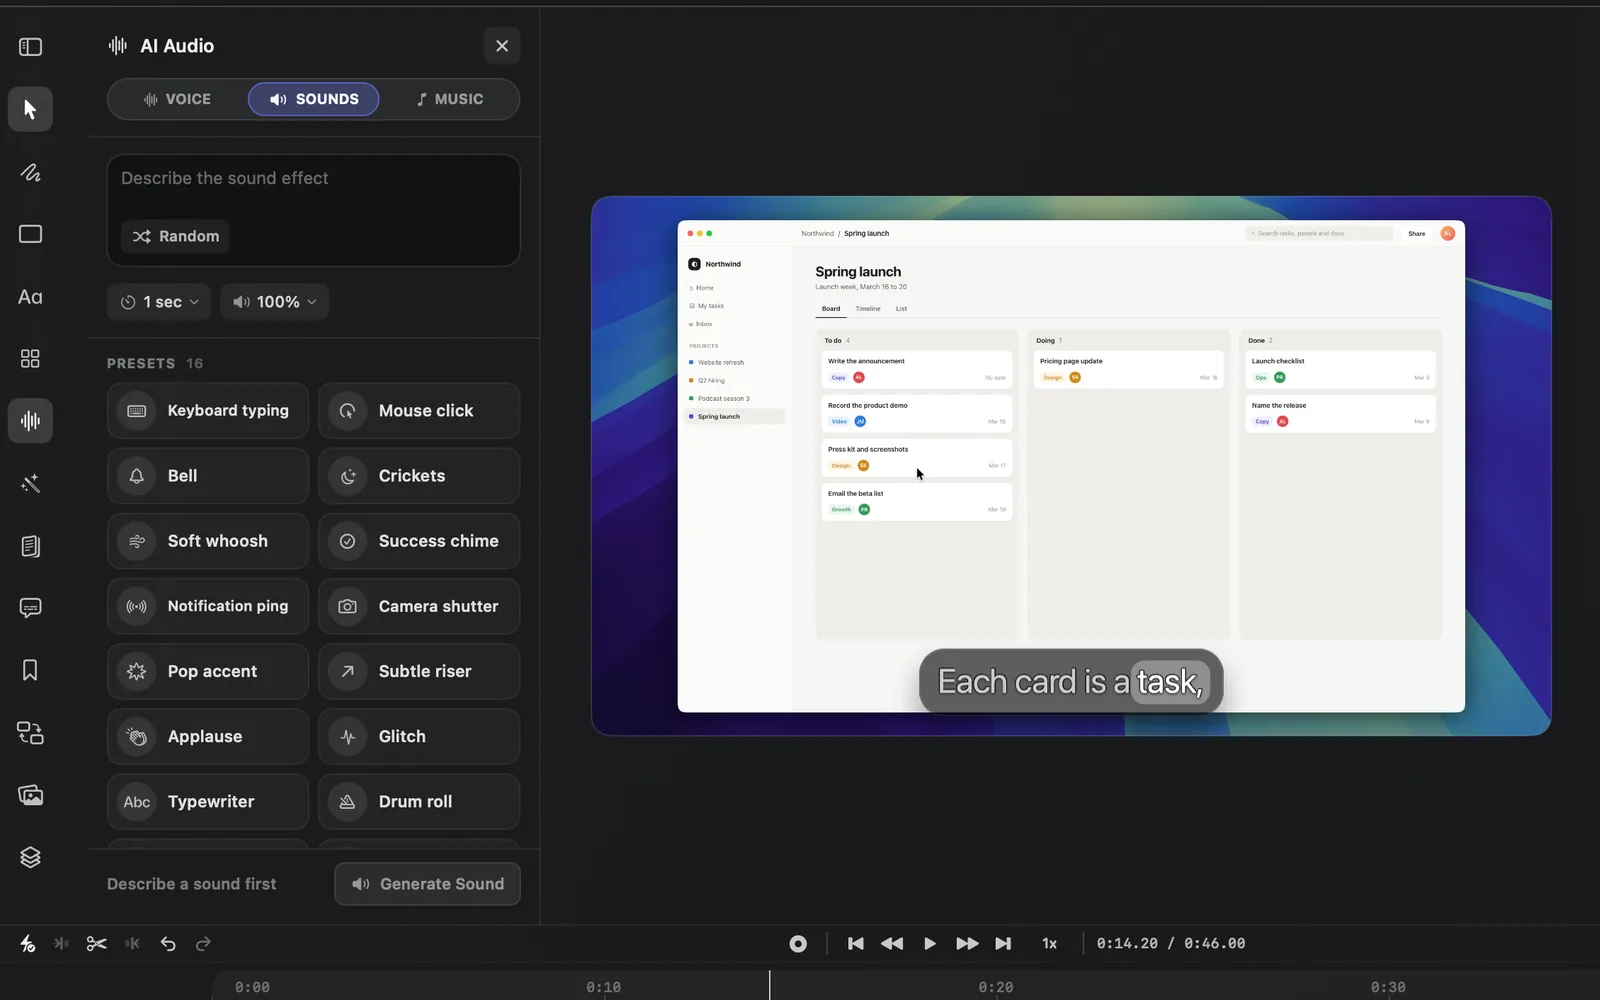Choose the Crickets preset
This screenshot has width=1600, height=1000.
419,476
